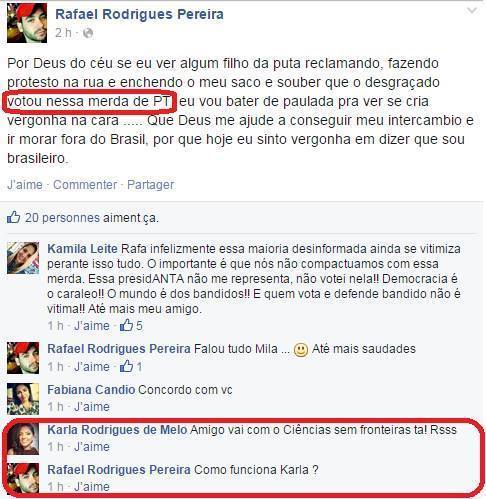Click Partager under the main post

151,184
